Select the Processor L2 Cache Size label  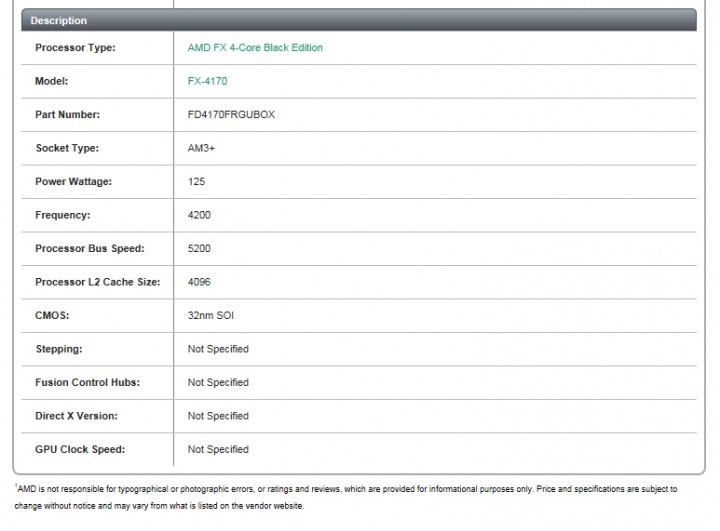click(x=97, y=282)
